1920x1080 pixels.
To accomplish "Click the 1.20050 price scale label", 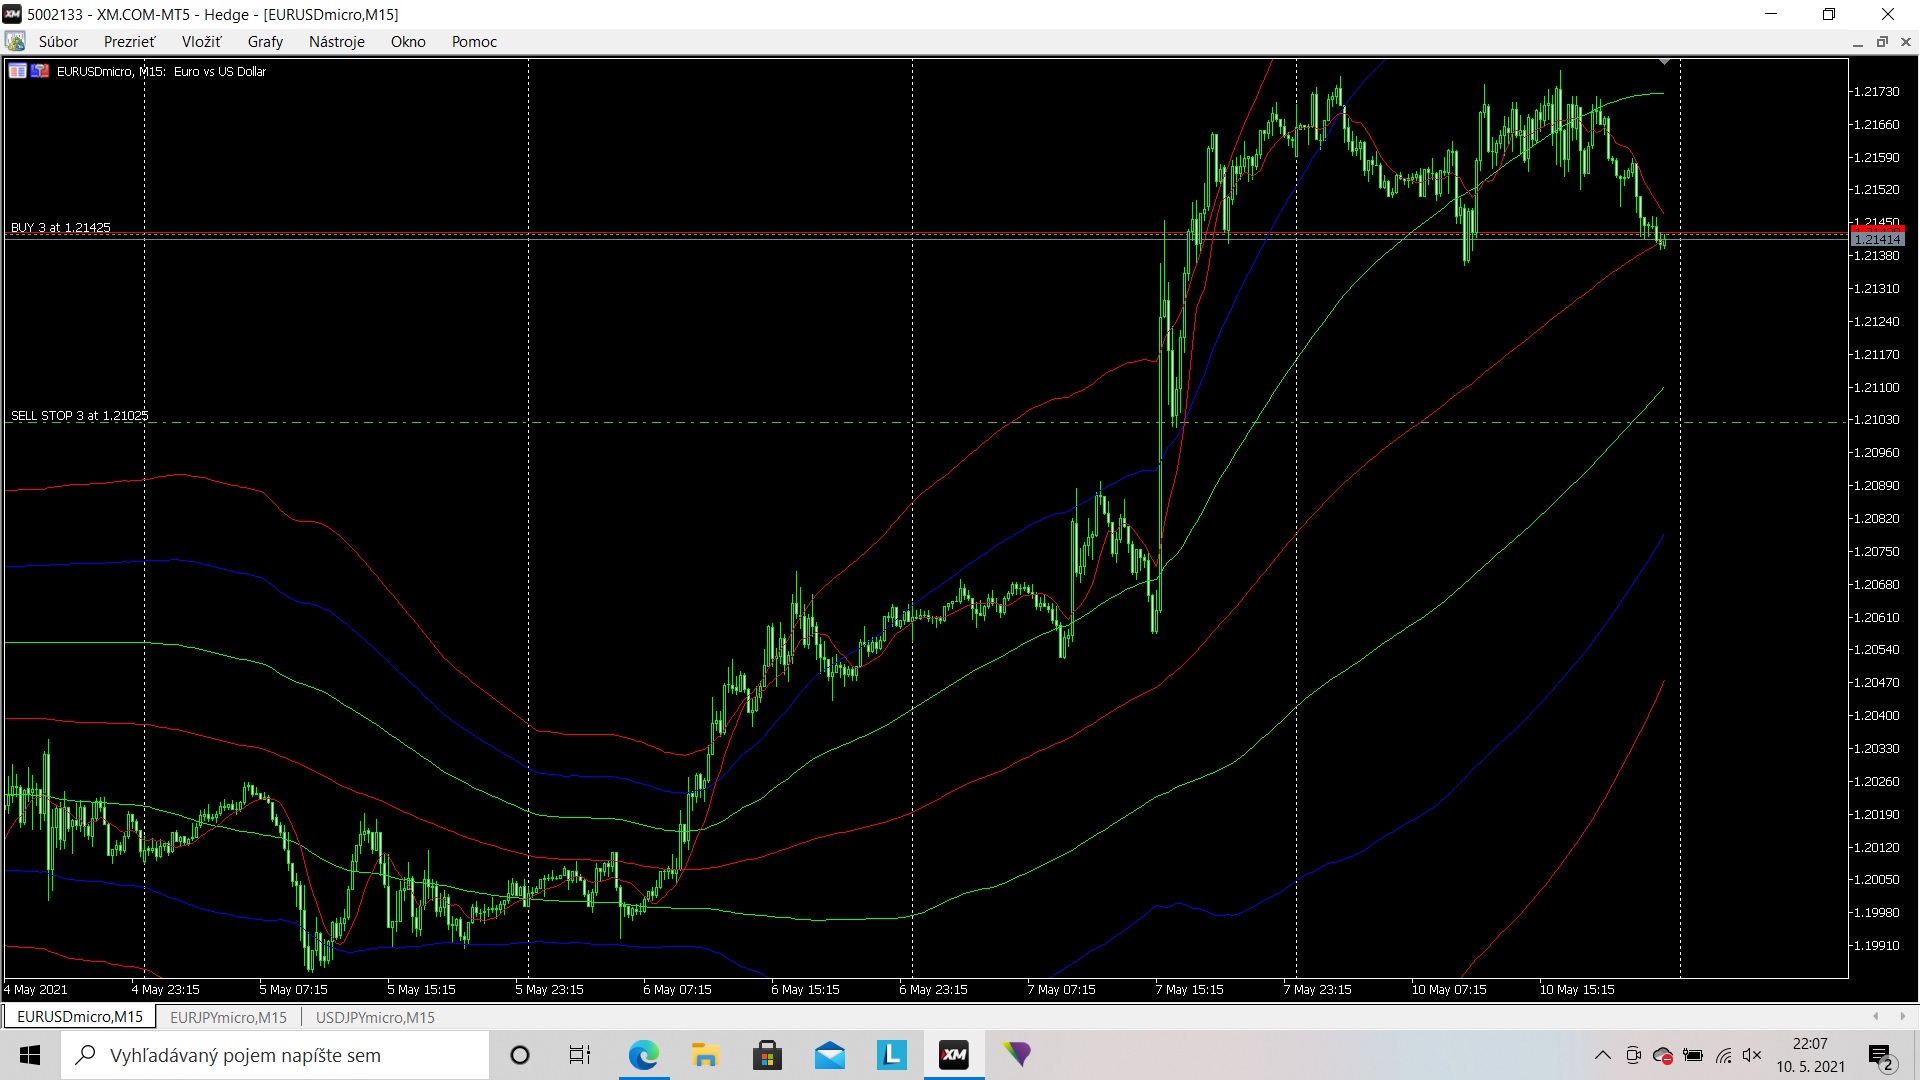I will point(1876,880).
